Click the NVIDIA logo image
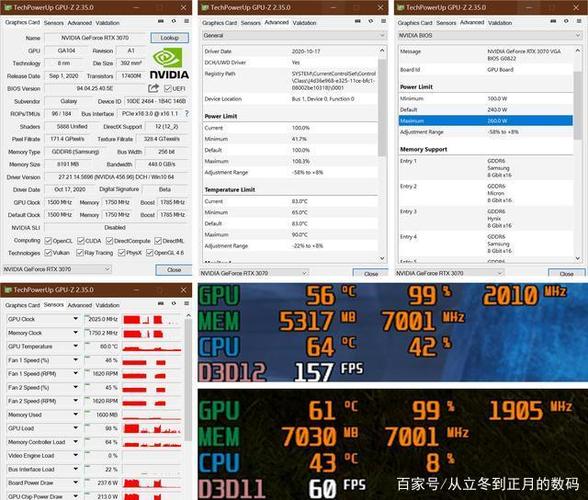 click(169, 63)
